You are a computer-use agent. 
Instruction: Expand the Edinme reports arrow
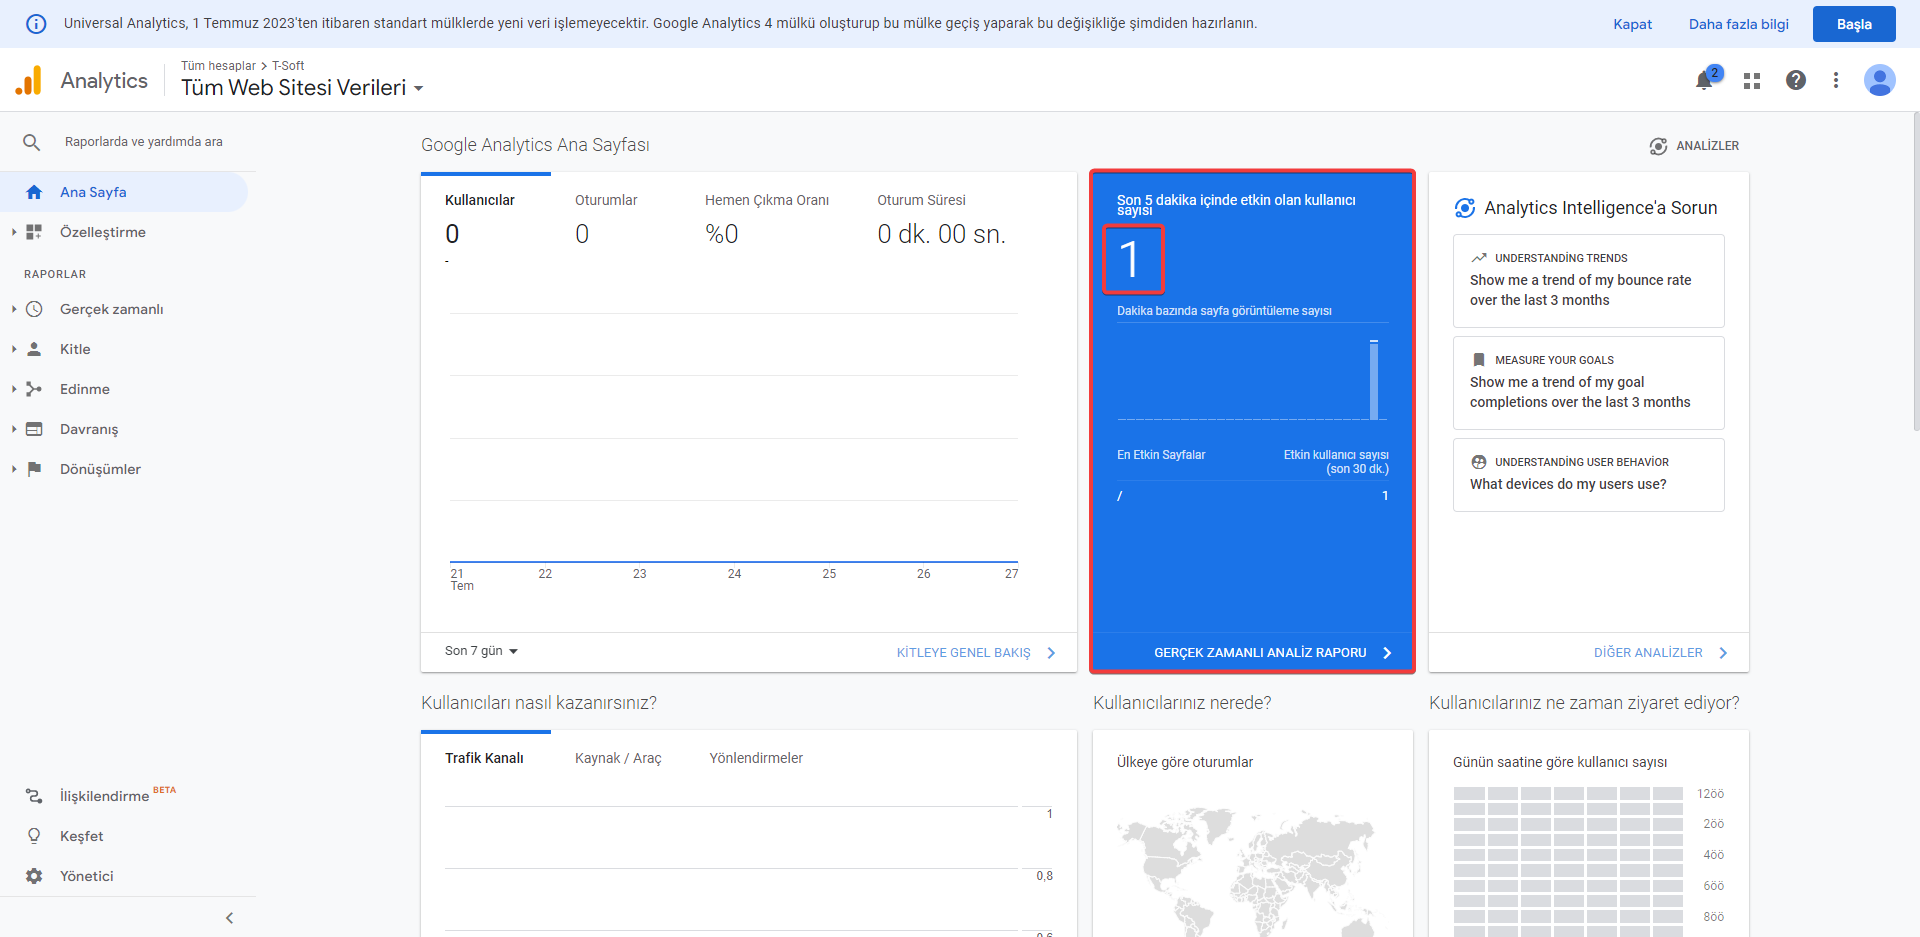[x=14, y=389]
